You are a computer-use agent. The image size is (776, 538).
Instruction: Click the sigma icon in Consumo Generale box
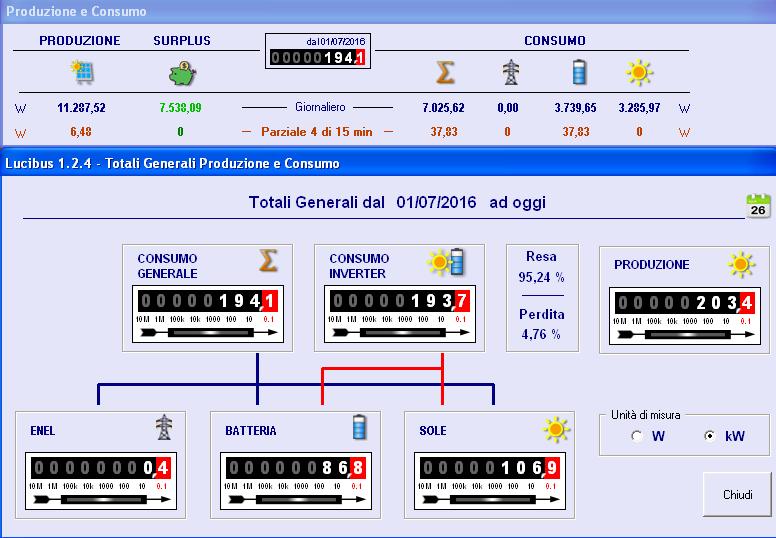(x=267, y=262)
